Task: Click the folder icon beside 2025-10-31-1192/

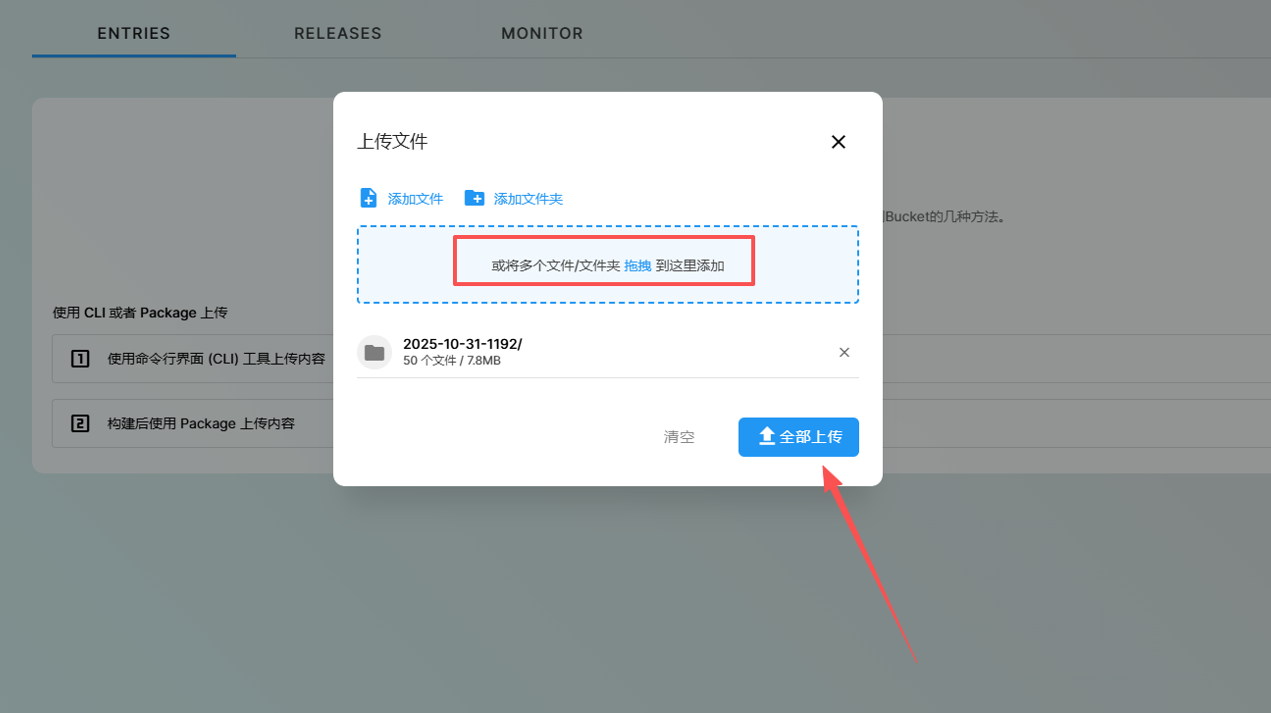Action: tap(374, 352)
